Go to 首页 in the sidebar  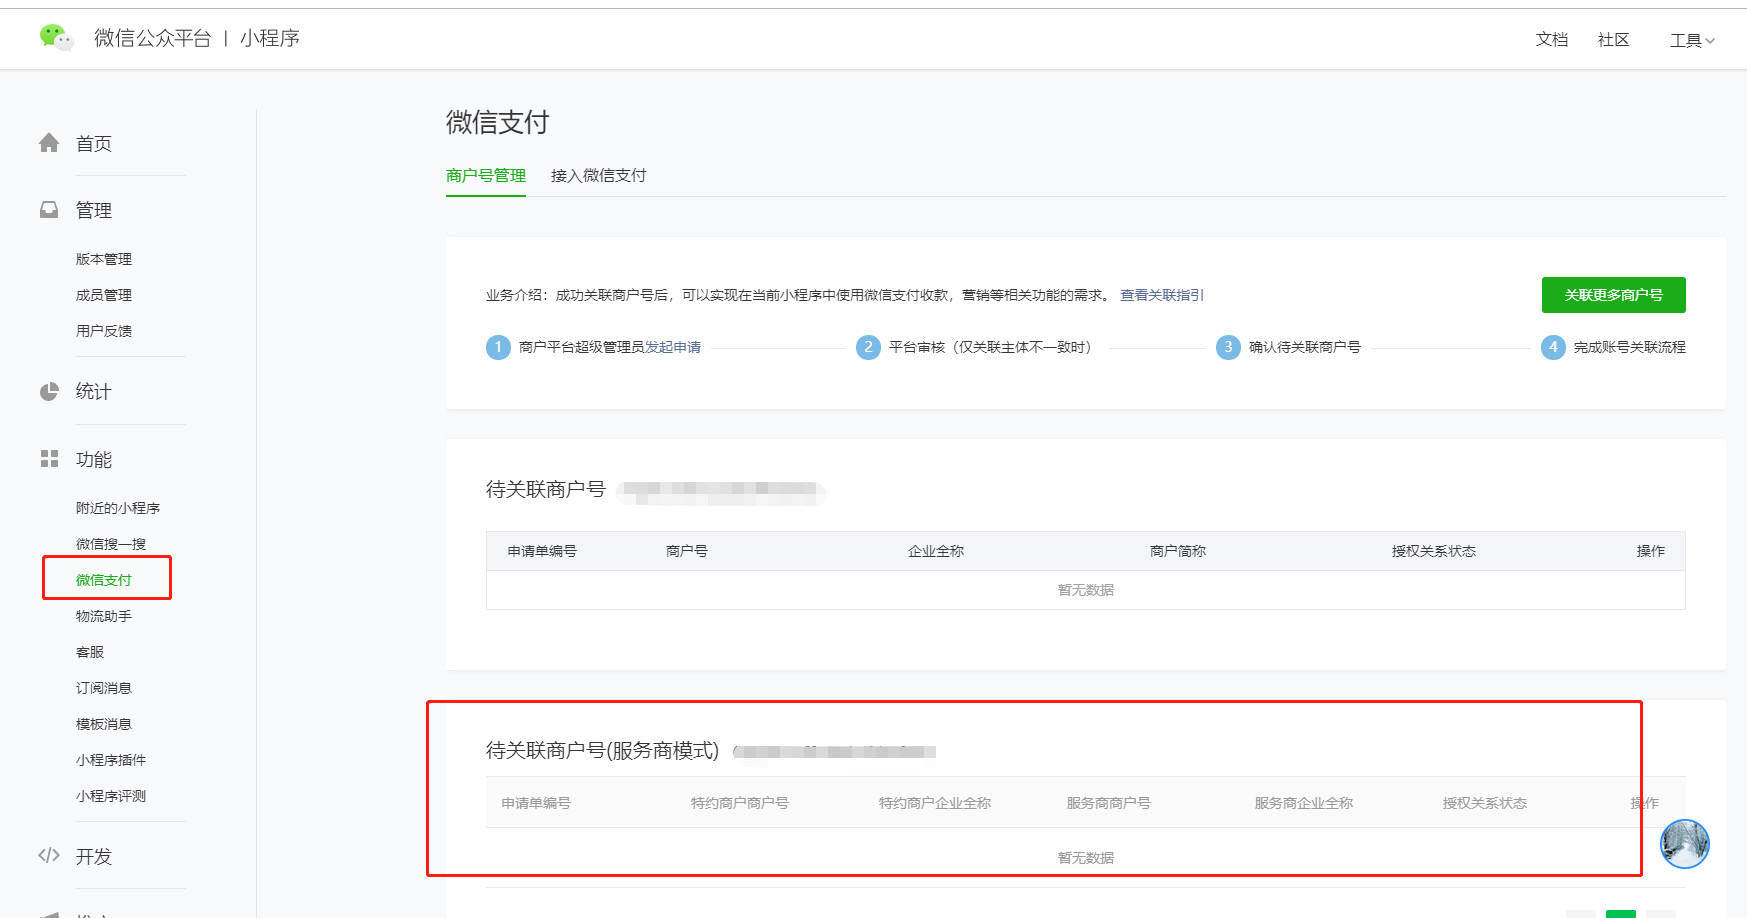coord(94,144)
